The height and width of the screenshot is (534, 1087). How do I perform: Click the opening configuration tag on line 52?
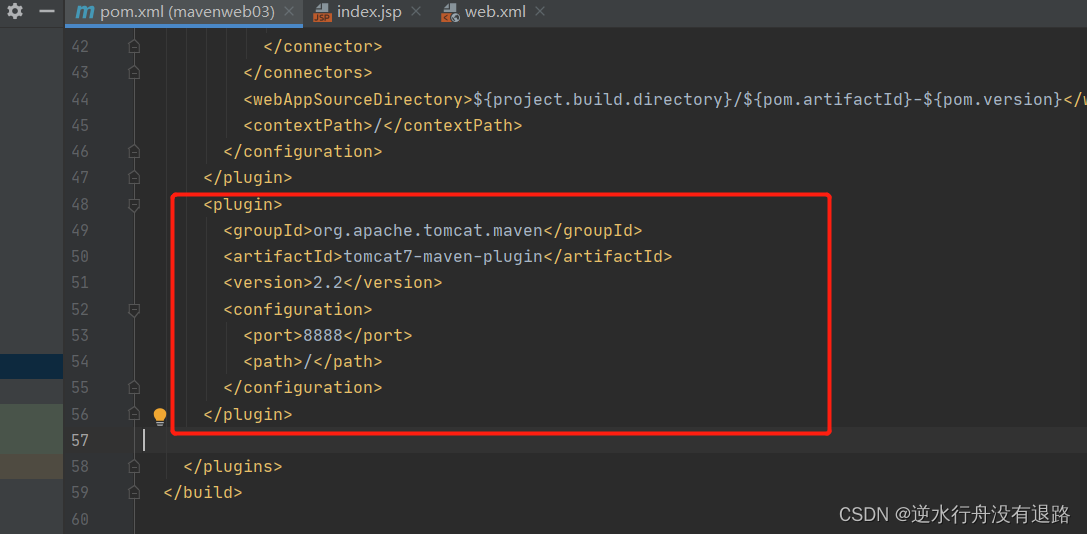point(298,309)
